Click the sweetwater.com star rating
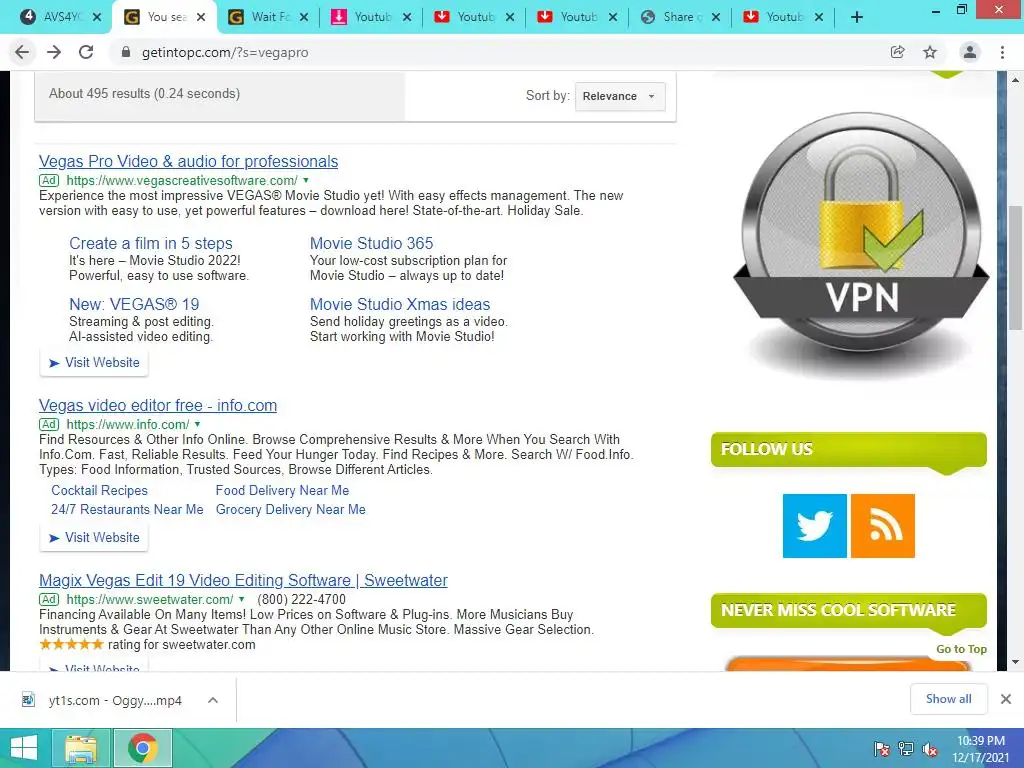Image resolution: width=1024 pixels, height=768 pixels. pyautogui.click(x=71, y=645)
